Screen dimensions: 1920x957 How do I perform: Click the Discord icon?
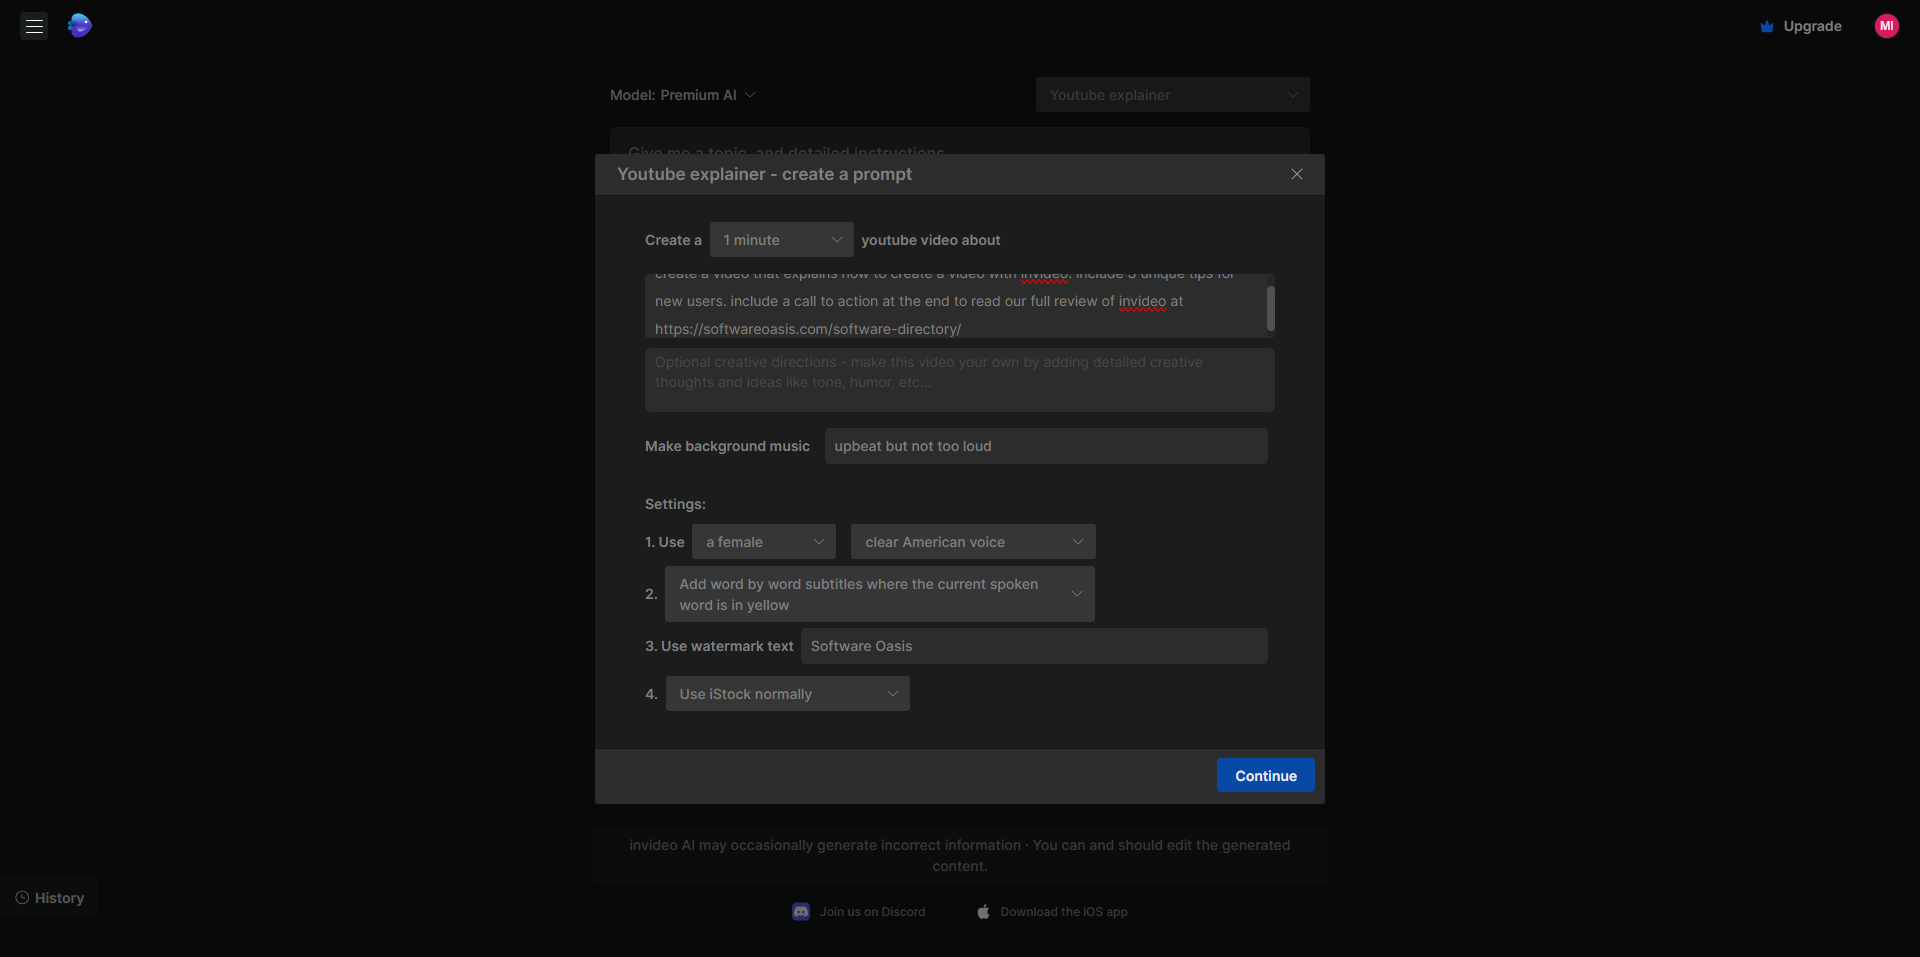tap(801, 912)
